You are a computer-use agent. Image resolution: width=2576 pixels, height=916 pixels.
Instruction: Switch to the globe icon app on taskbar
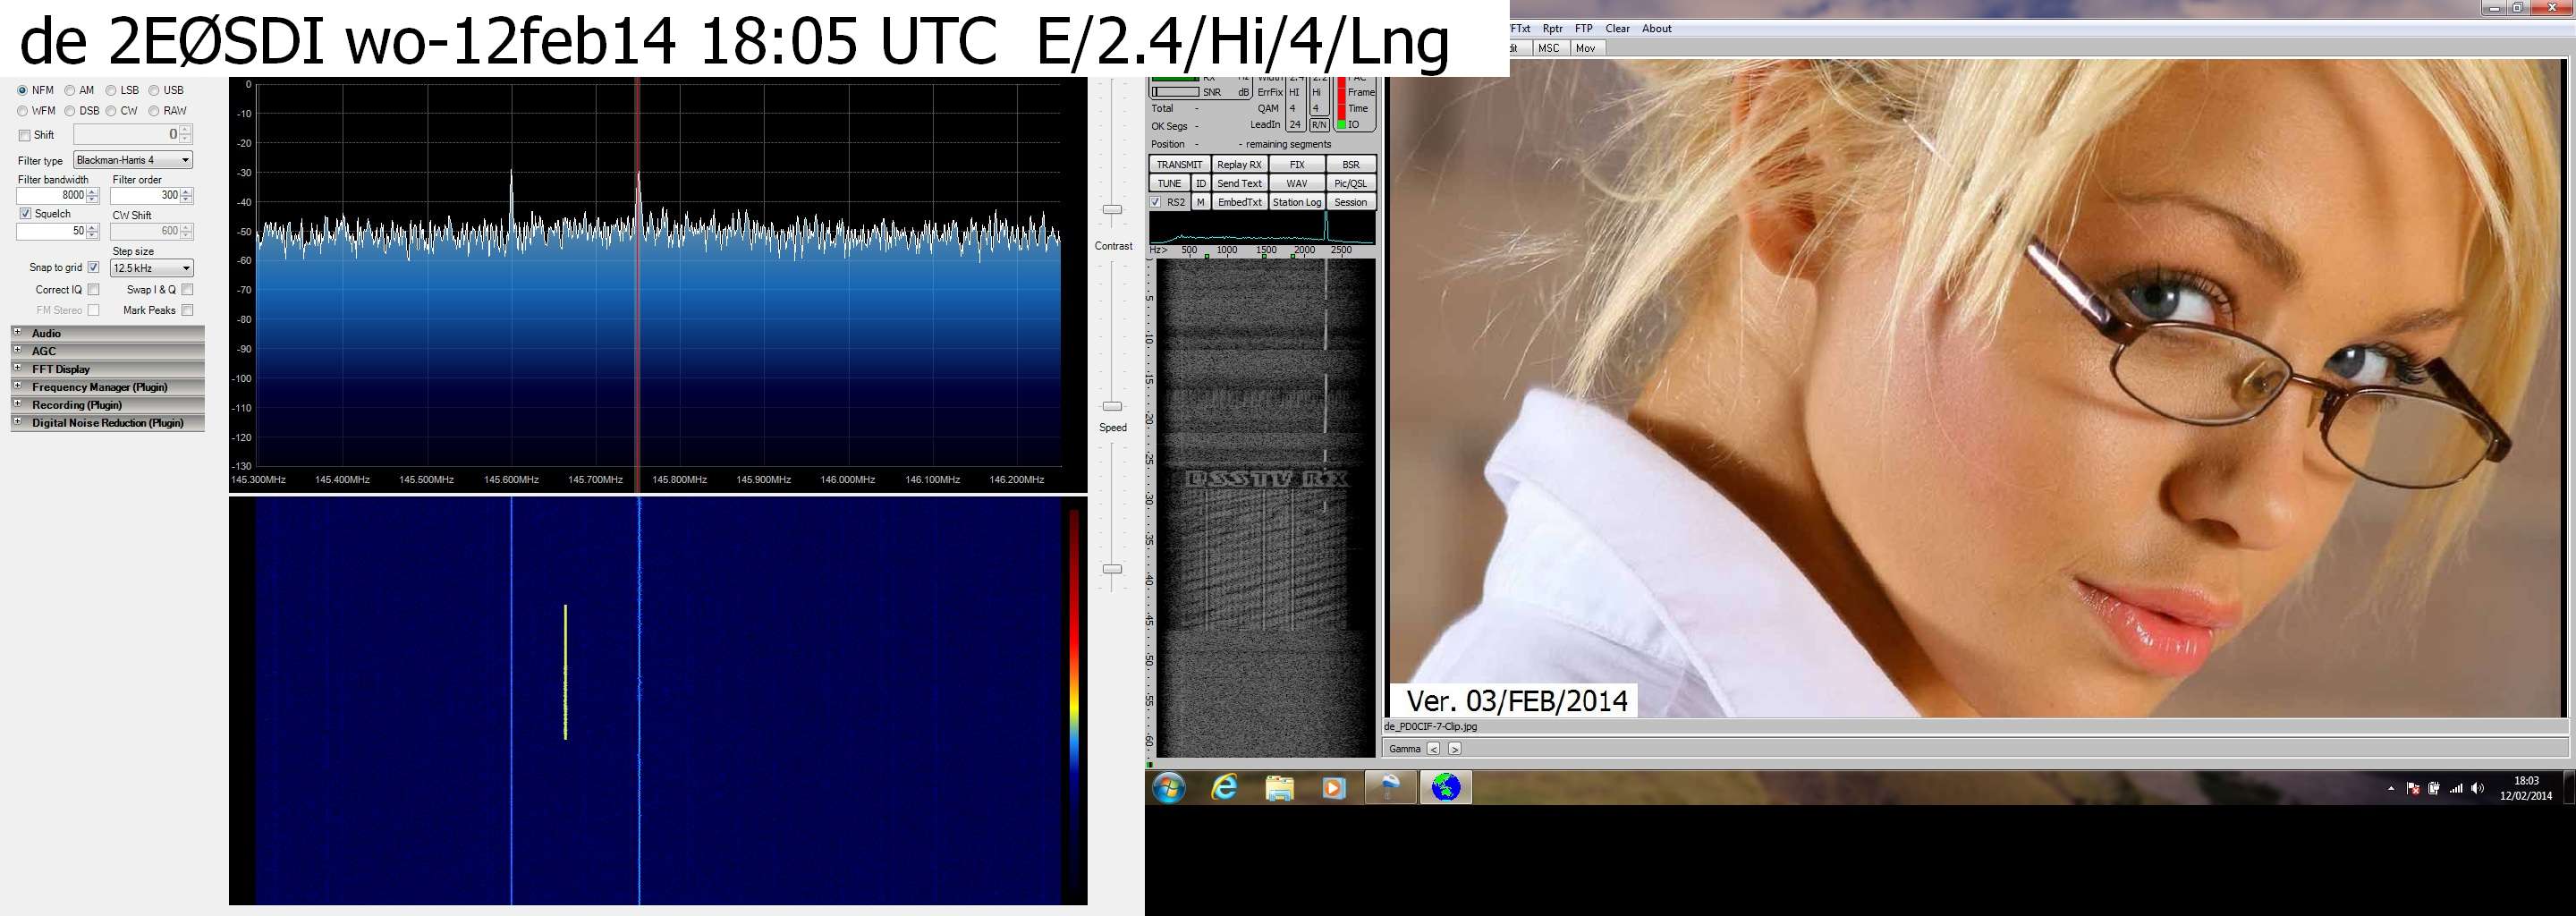pyautogui.click(x=1445, y=788)
